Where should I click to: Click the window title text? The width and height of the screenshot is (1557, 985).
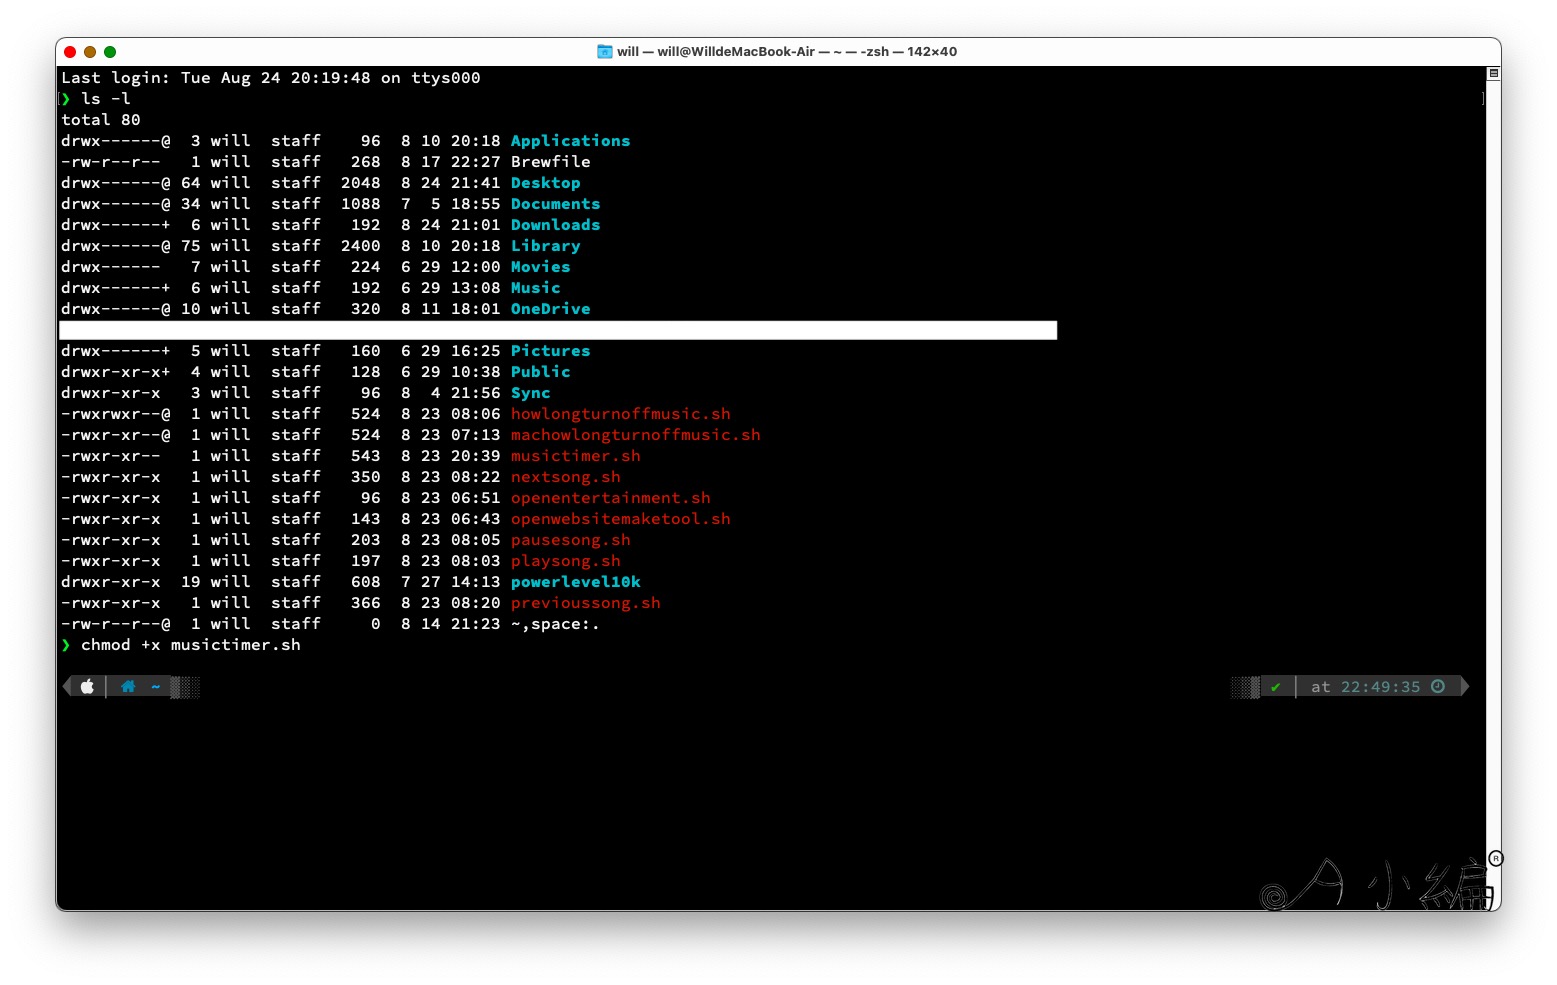(787, 52)
